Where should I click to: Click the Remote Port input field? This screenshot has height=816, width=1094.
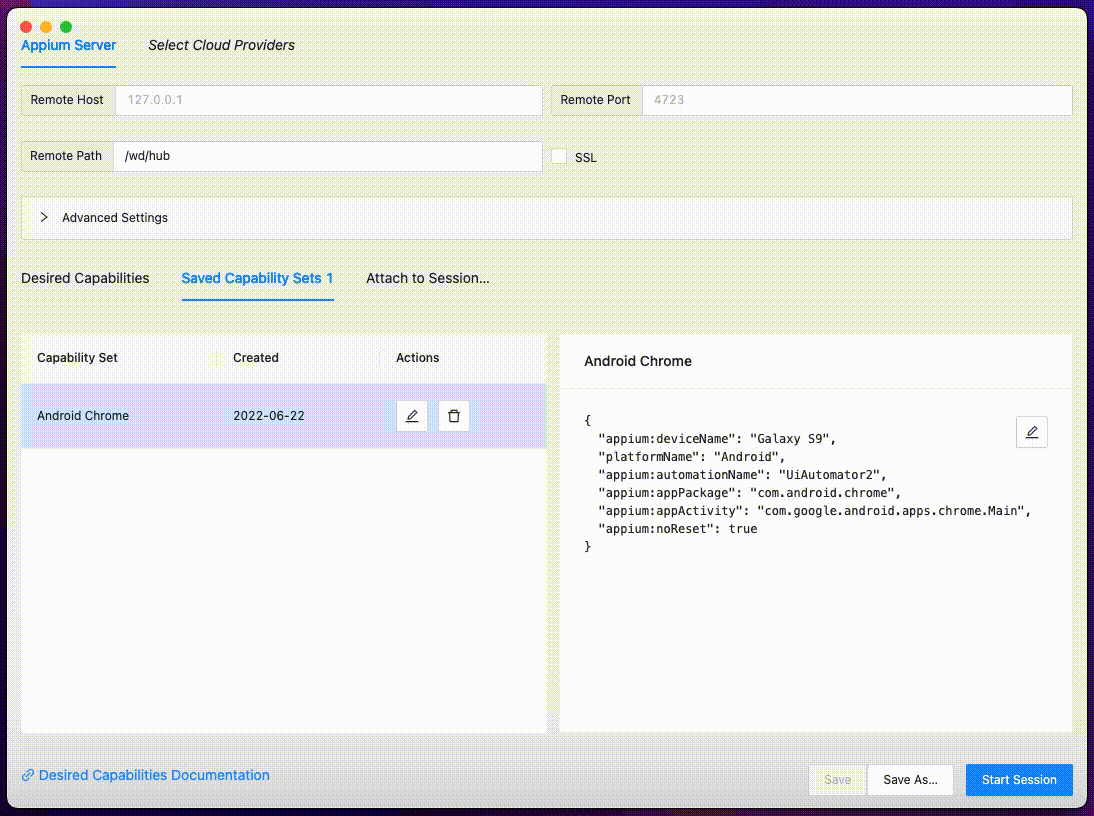pos(857,100)
